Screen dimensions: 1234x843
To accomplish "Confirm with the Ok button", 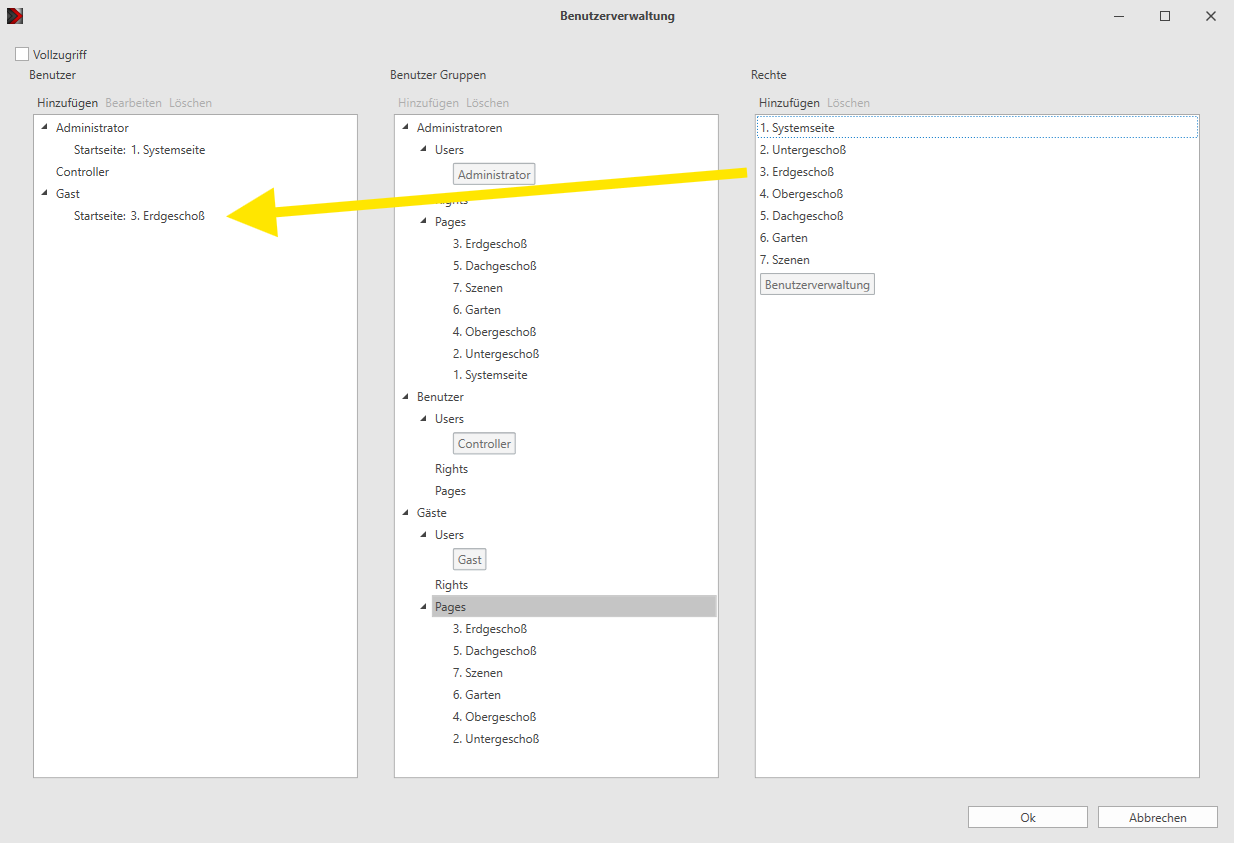I will pyautogui.click(x=1027, y=817).
